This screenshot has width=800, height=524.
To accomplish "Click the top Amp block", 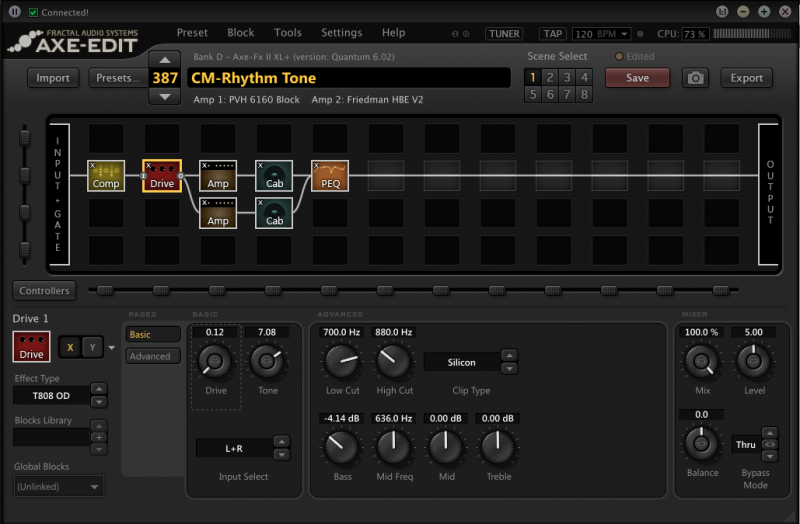I will pyautogui.click(x=218, y=176).
